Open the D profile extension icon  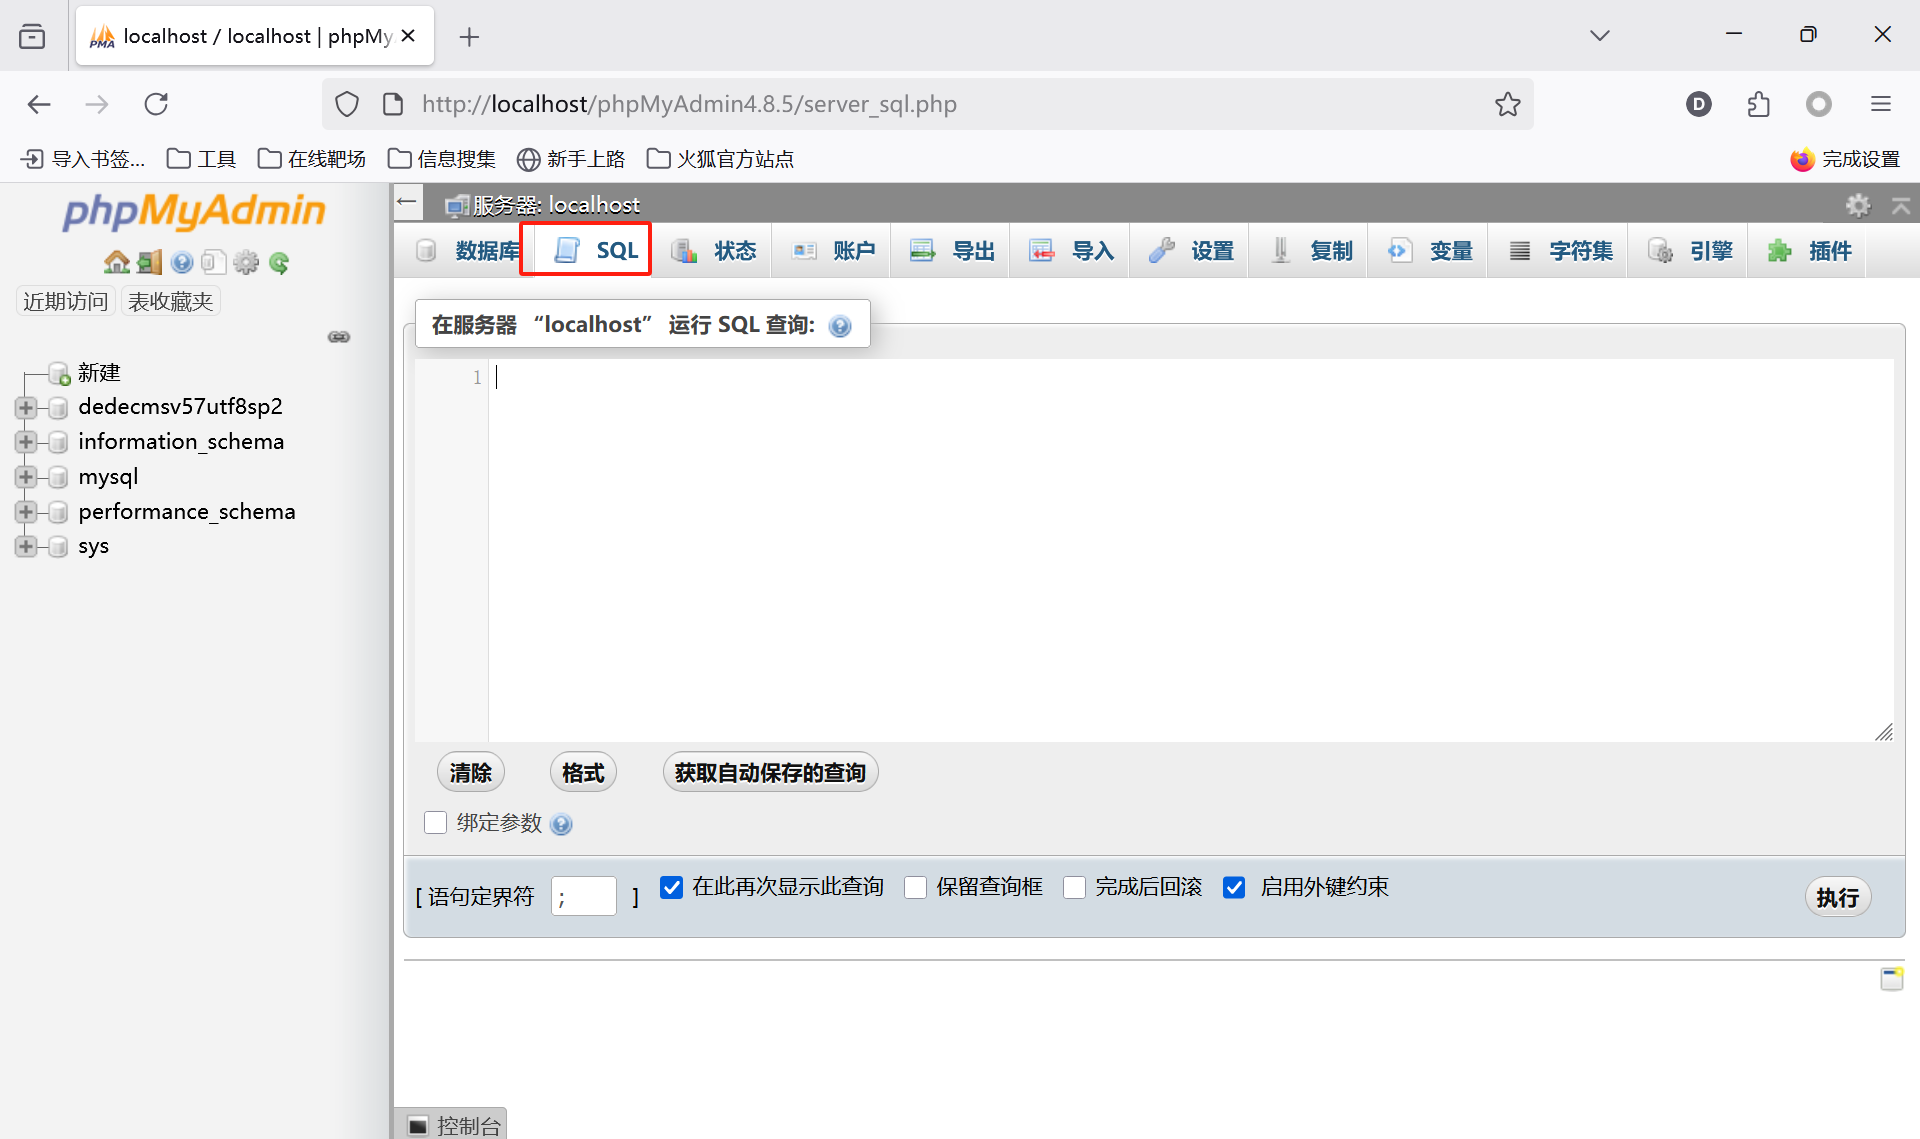pos(1698,104)
